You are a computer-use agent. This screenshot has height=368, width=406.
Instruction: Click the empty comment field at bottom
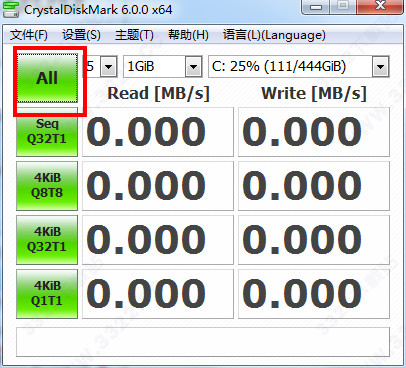(x=203, y=342)
